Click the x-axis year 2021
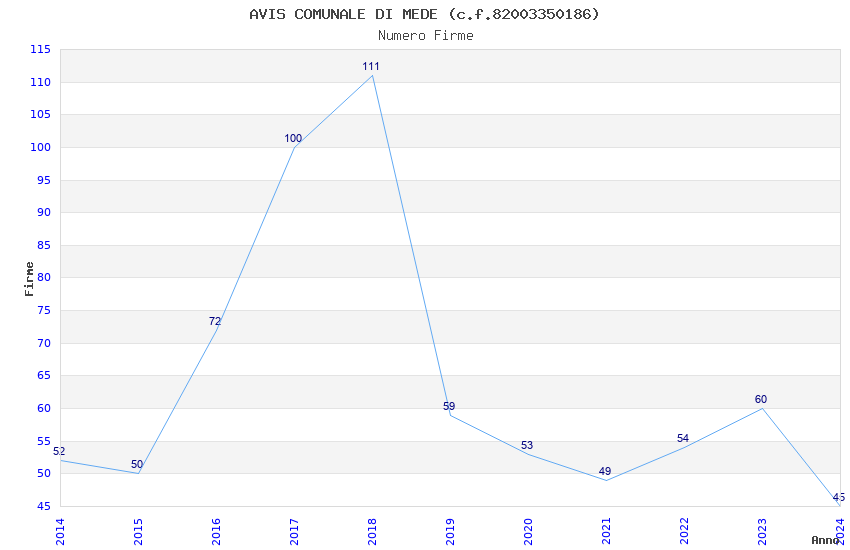The height and width of the screenshot is (550, 850). [607, 532]
